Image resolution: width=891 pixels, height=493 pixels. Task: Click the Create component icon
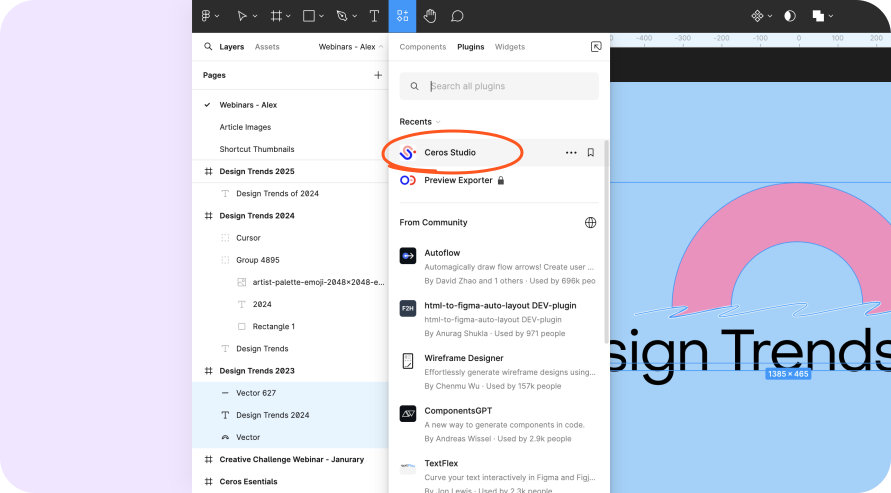(x=757, y=16)
